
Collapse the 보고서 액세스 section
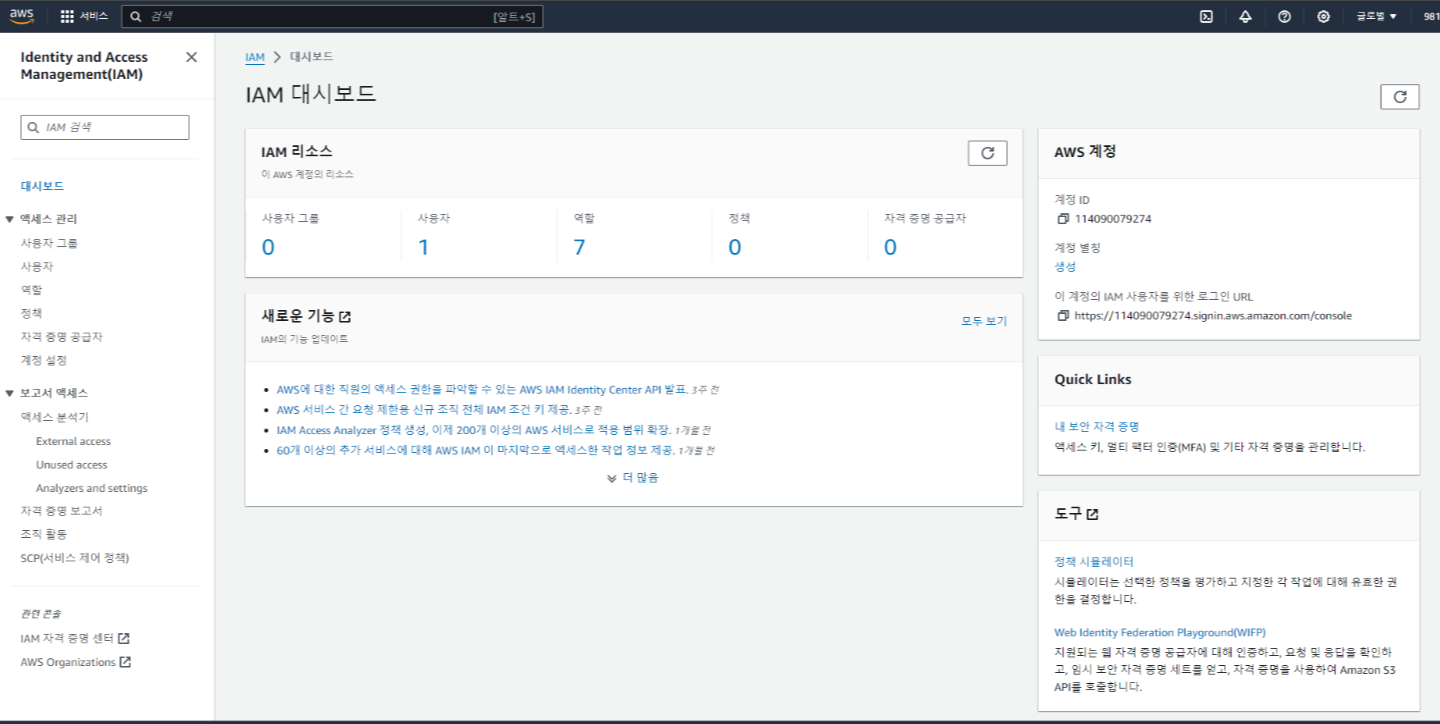click(10, 393)
